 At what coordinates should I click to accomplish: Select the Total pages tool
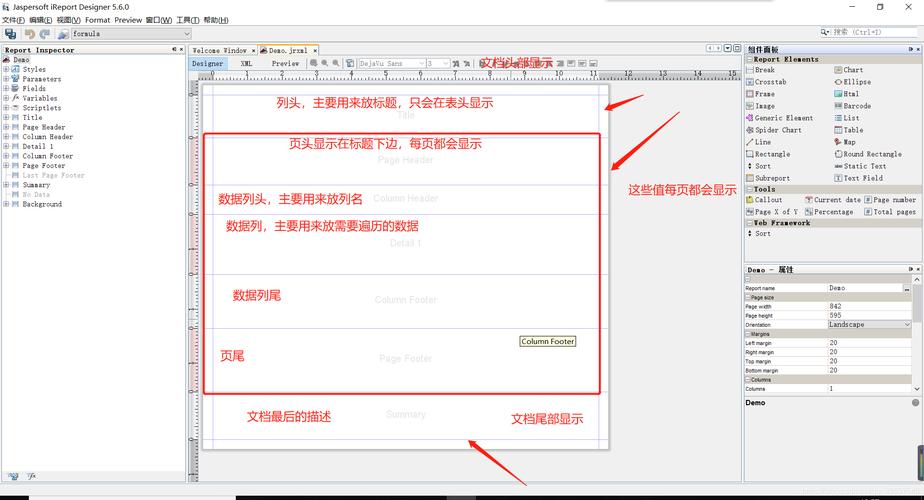(890, 212)
